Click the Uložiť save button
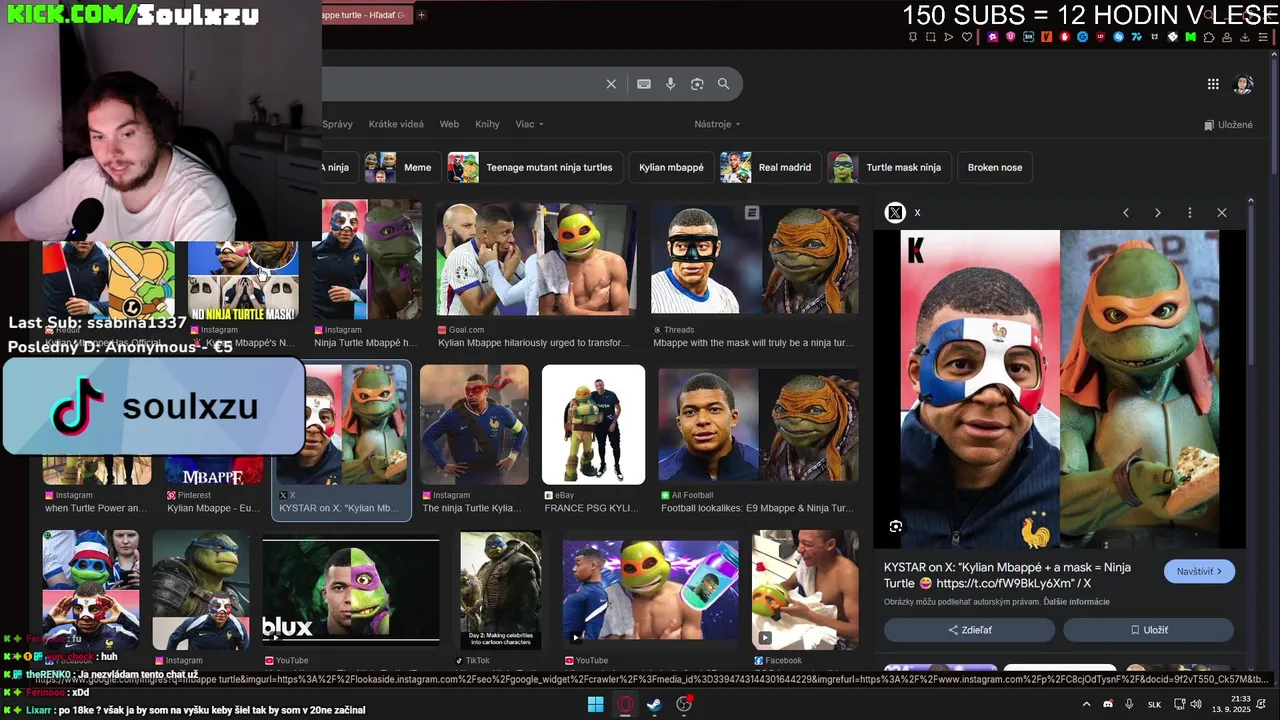 click(x=1148, y=630)
